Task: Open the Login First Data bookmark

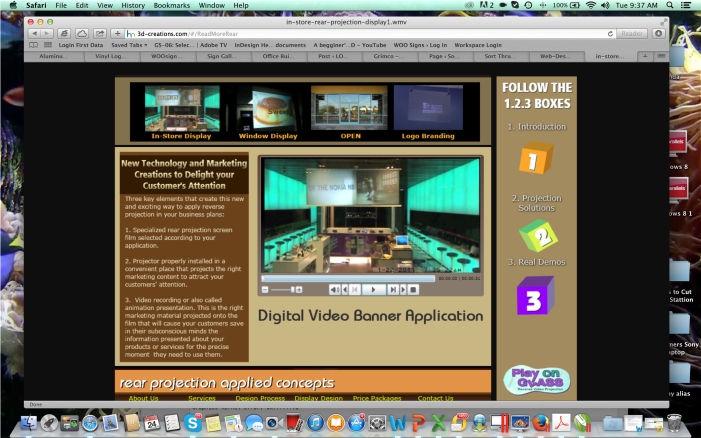Action: pyautogui.click(x=81, y=45)
